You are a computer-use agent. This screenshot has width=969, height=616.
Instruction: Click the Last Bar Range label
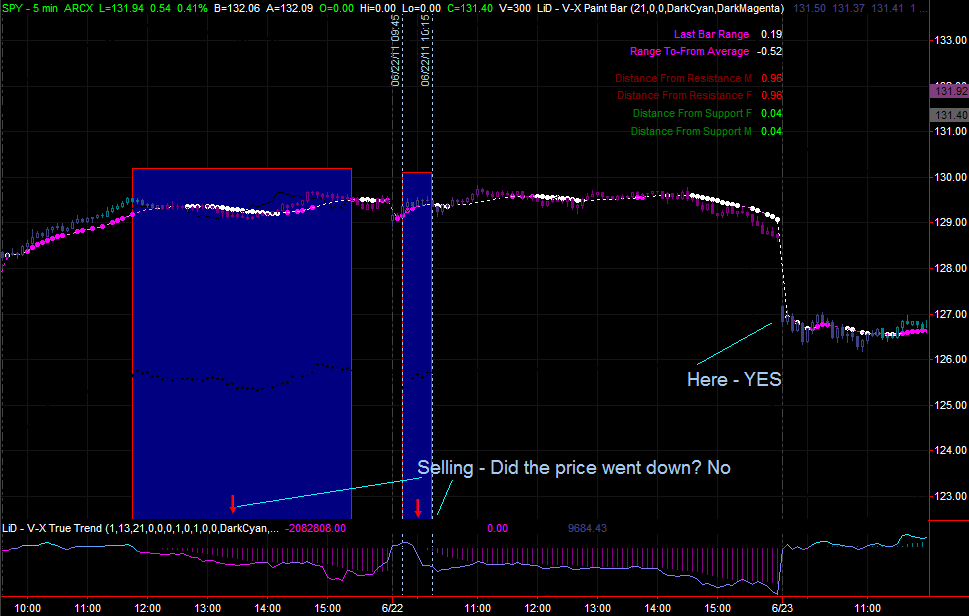pos(711,35)
